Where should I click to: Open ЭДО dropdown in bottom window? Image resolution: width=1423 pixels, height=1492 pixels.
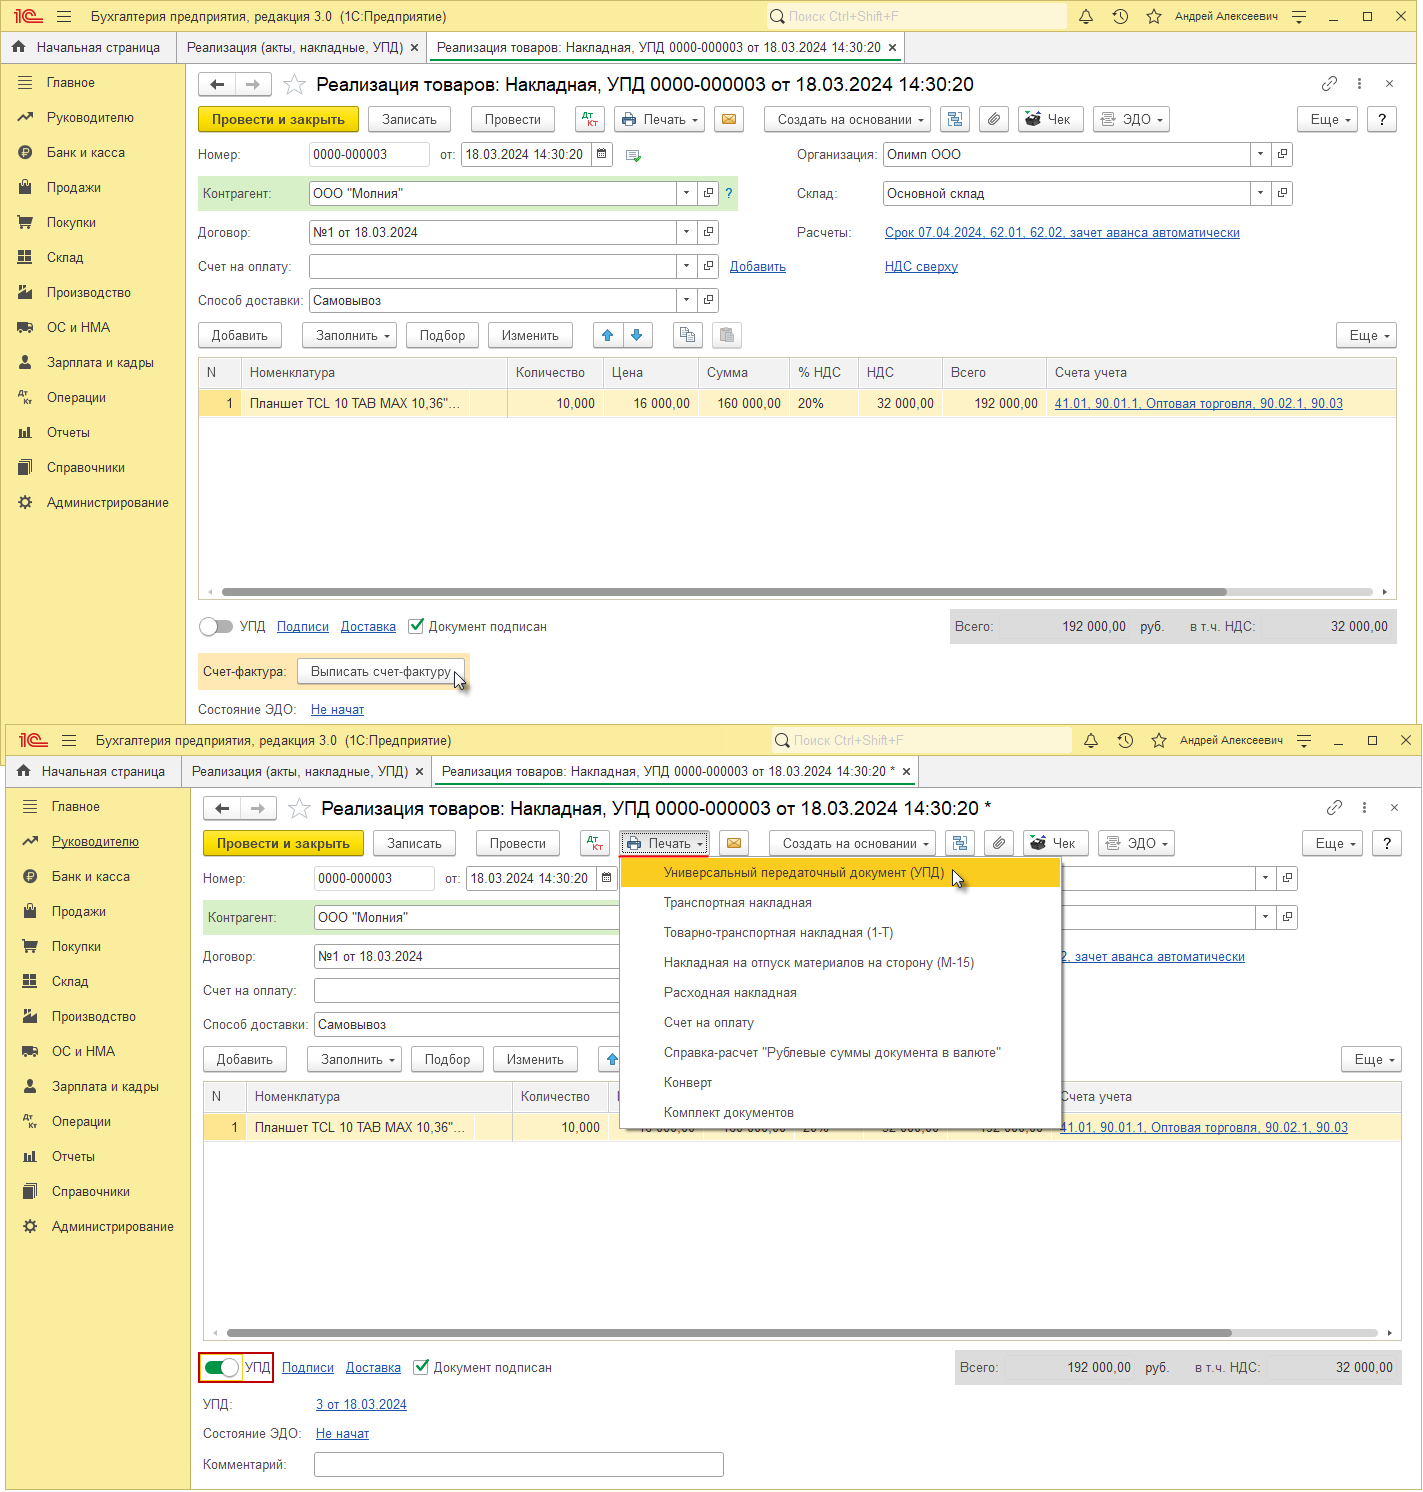pyautogui.click(x=1136, y=843)
